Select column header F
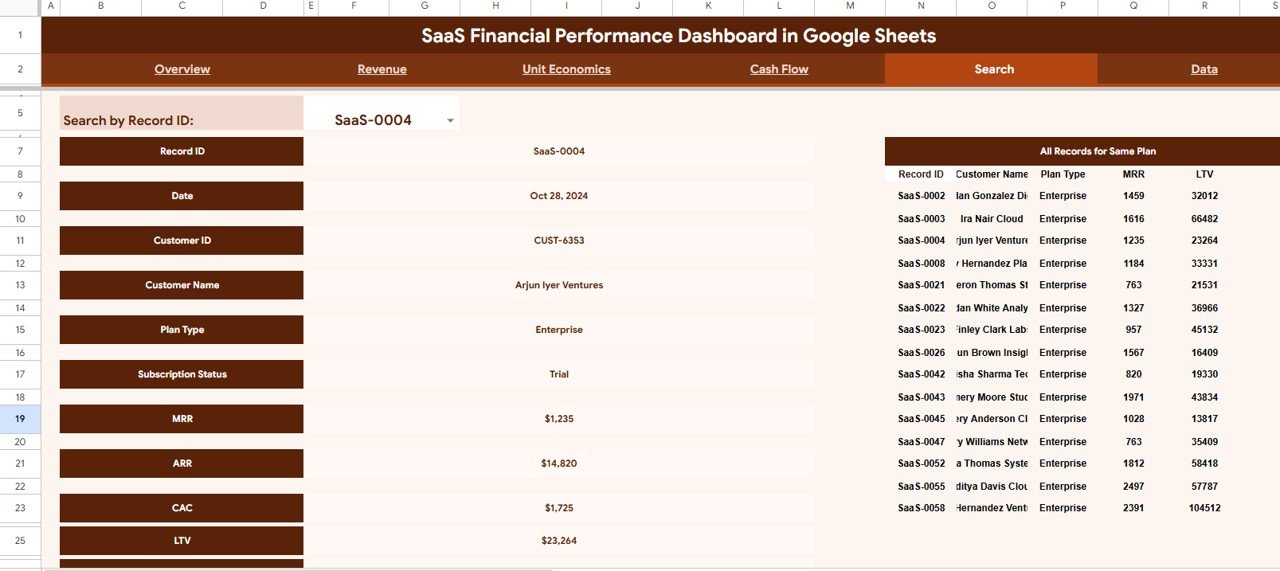1280x571 pixels. (x=352, y=8)
